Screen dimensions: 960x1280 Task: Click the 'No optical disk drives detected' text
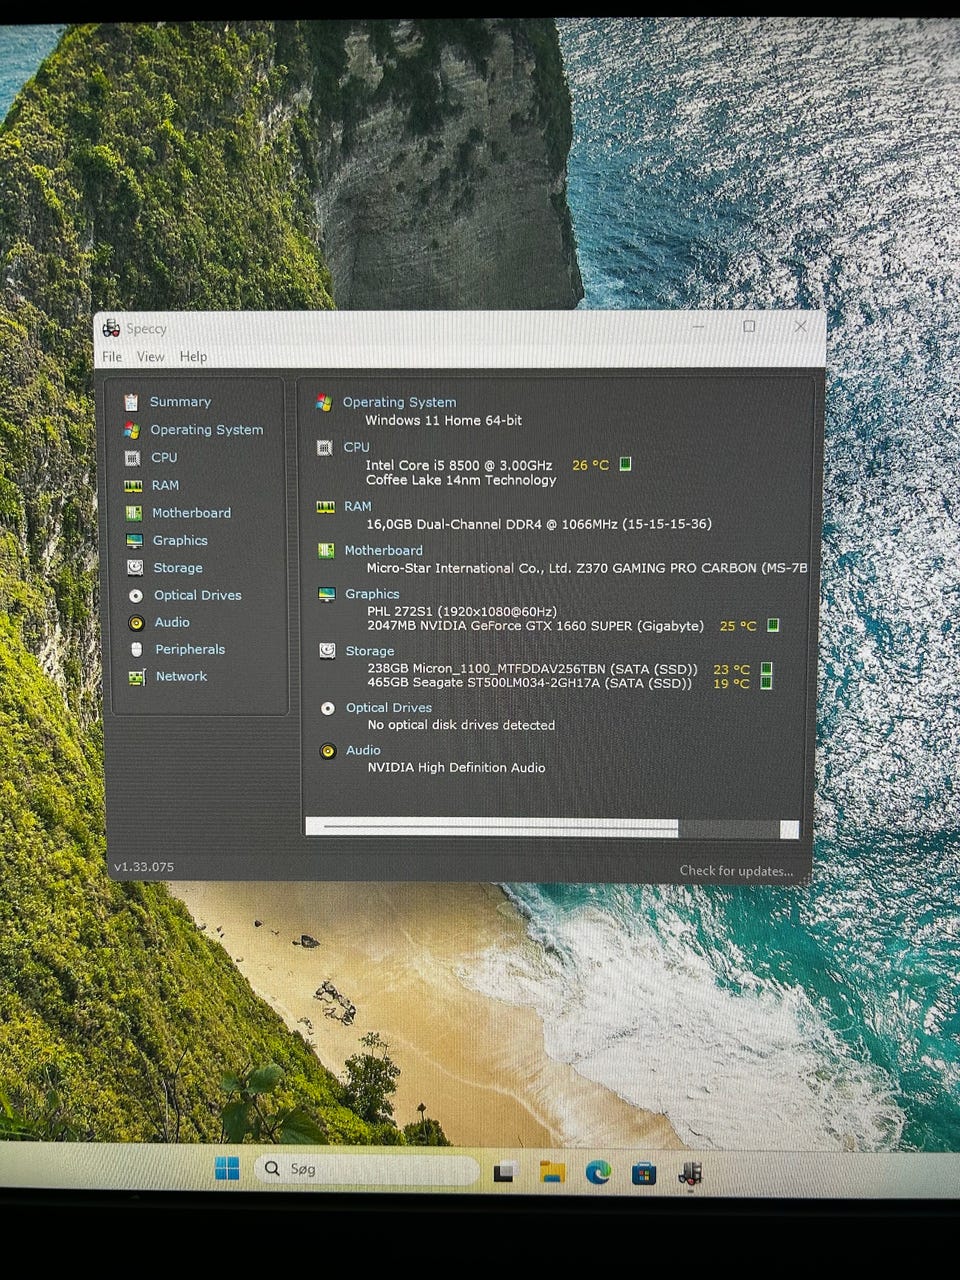click(461, 725)
